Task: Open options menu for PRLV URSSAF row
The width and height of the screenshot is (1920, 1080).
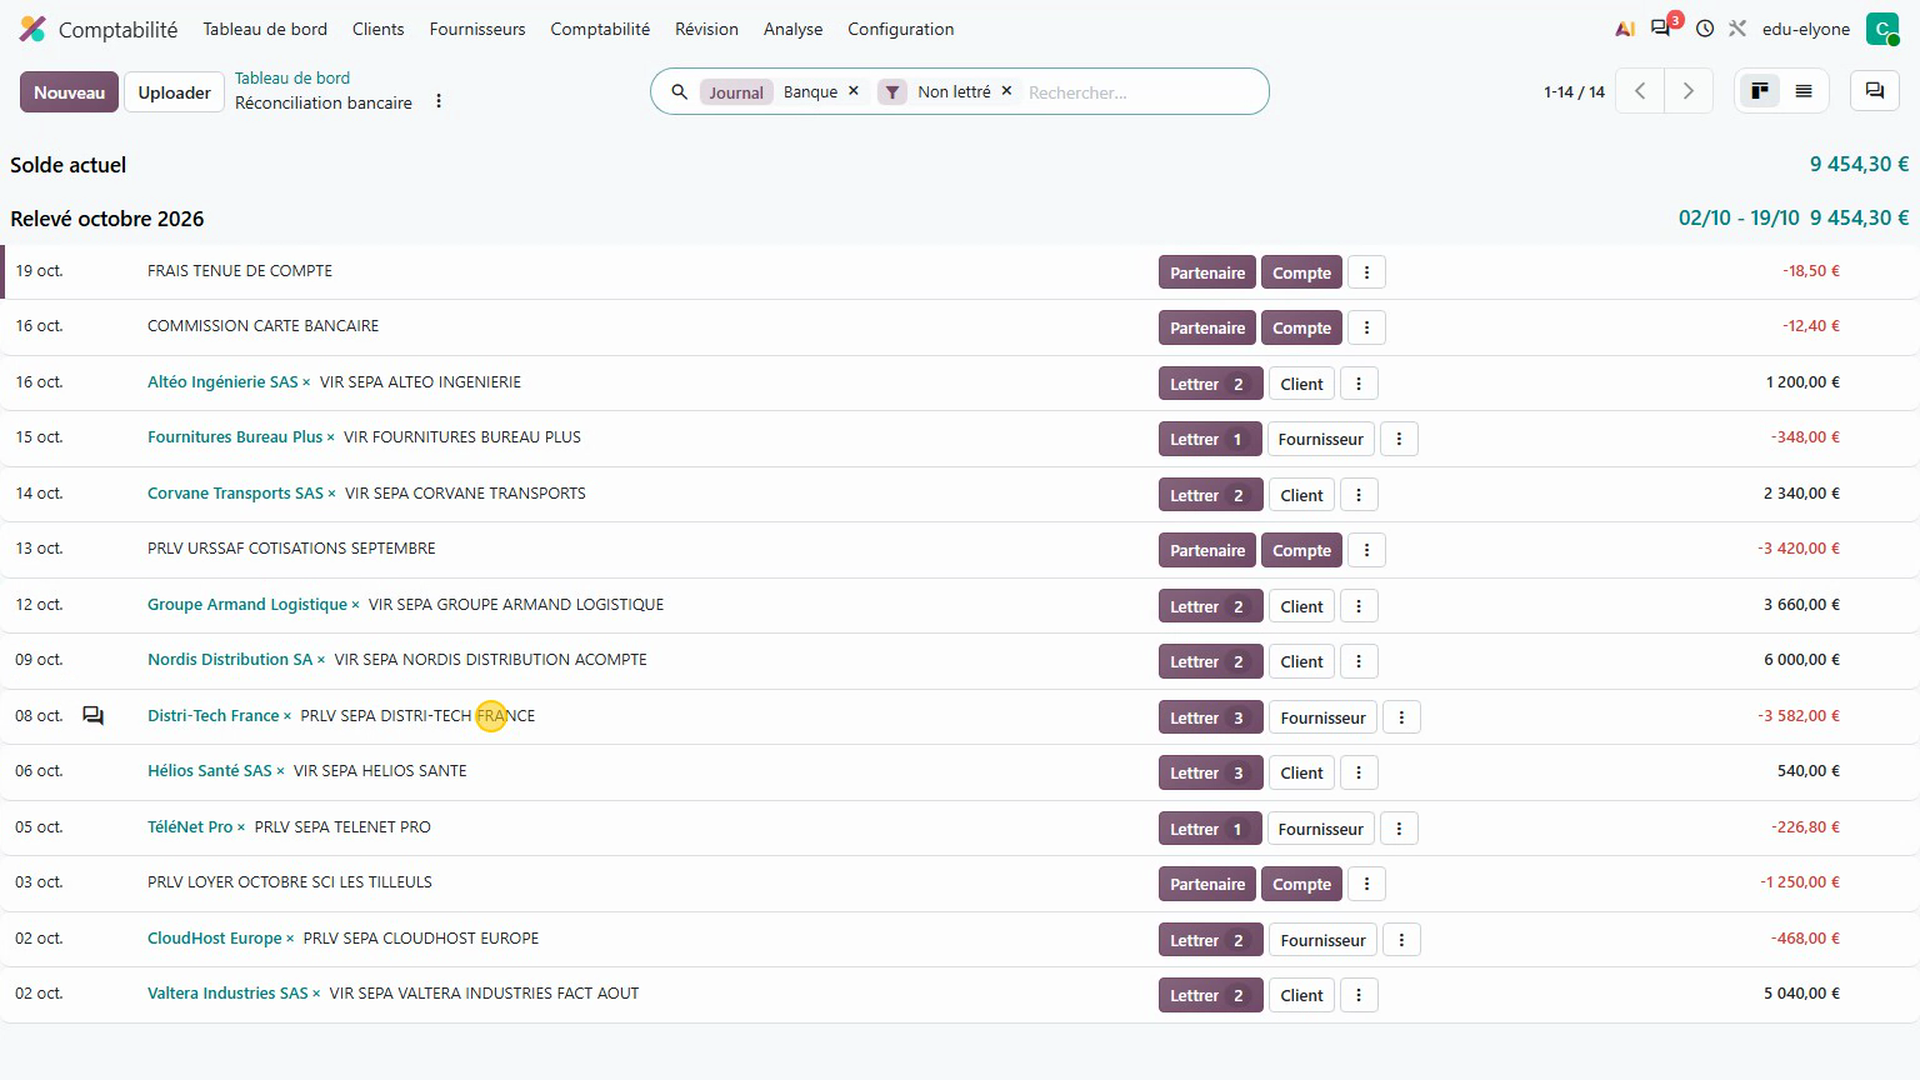Action: point(1366,550)
